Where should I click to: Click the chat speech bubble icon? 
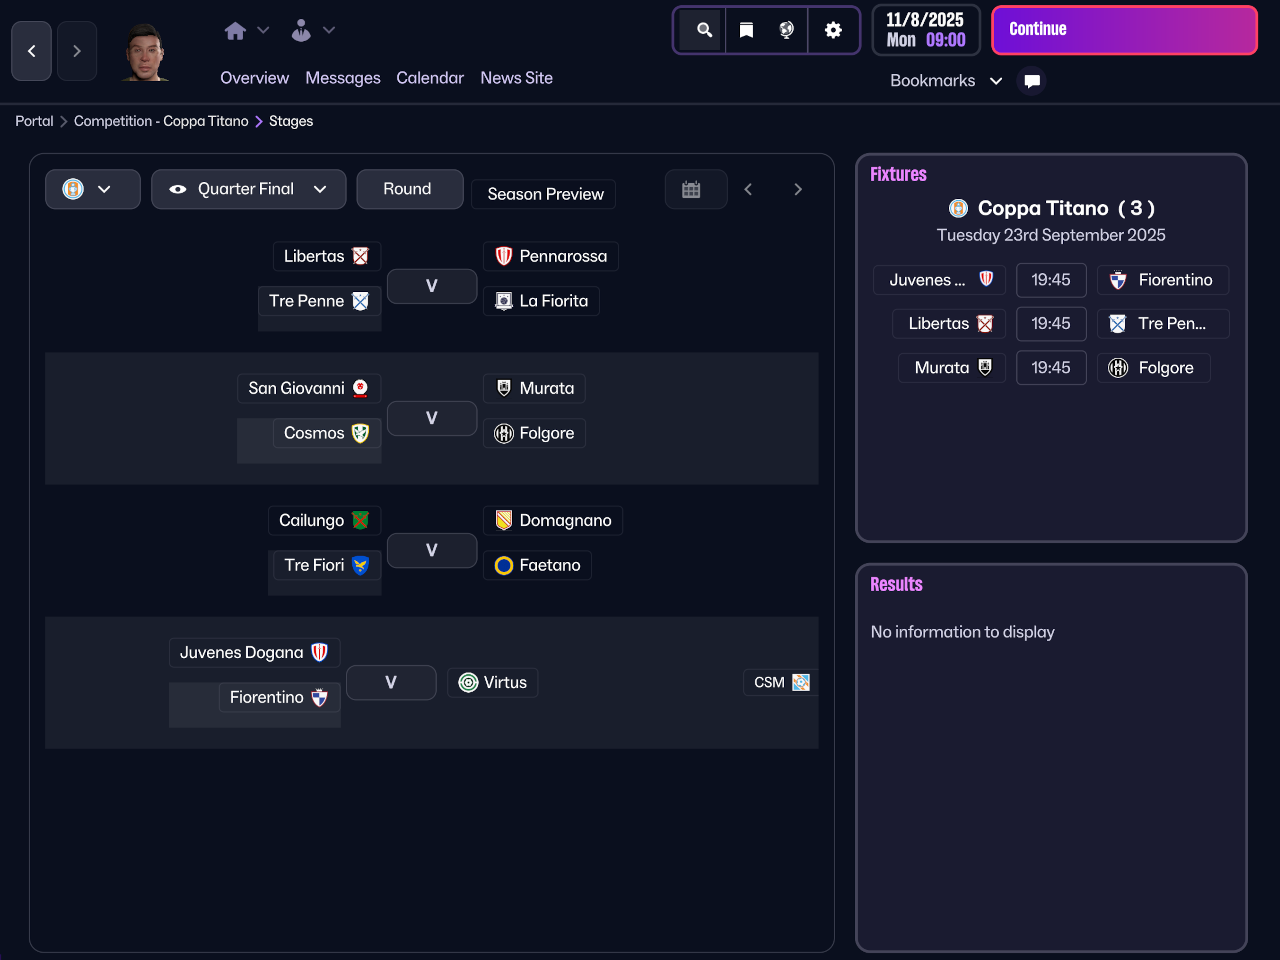click(x=1032, y=81)
